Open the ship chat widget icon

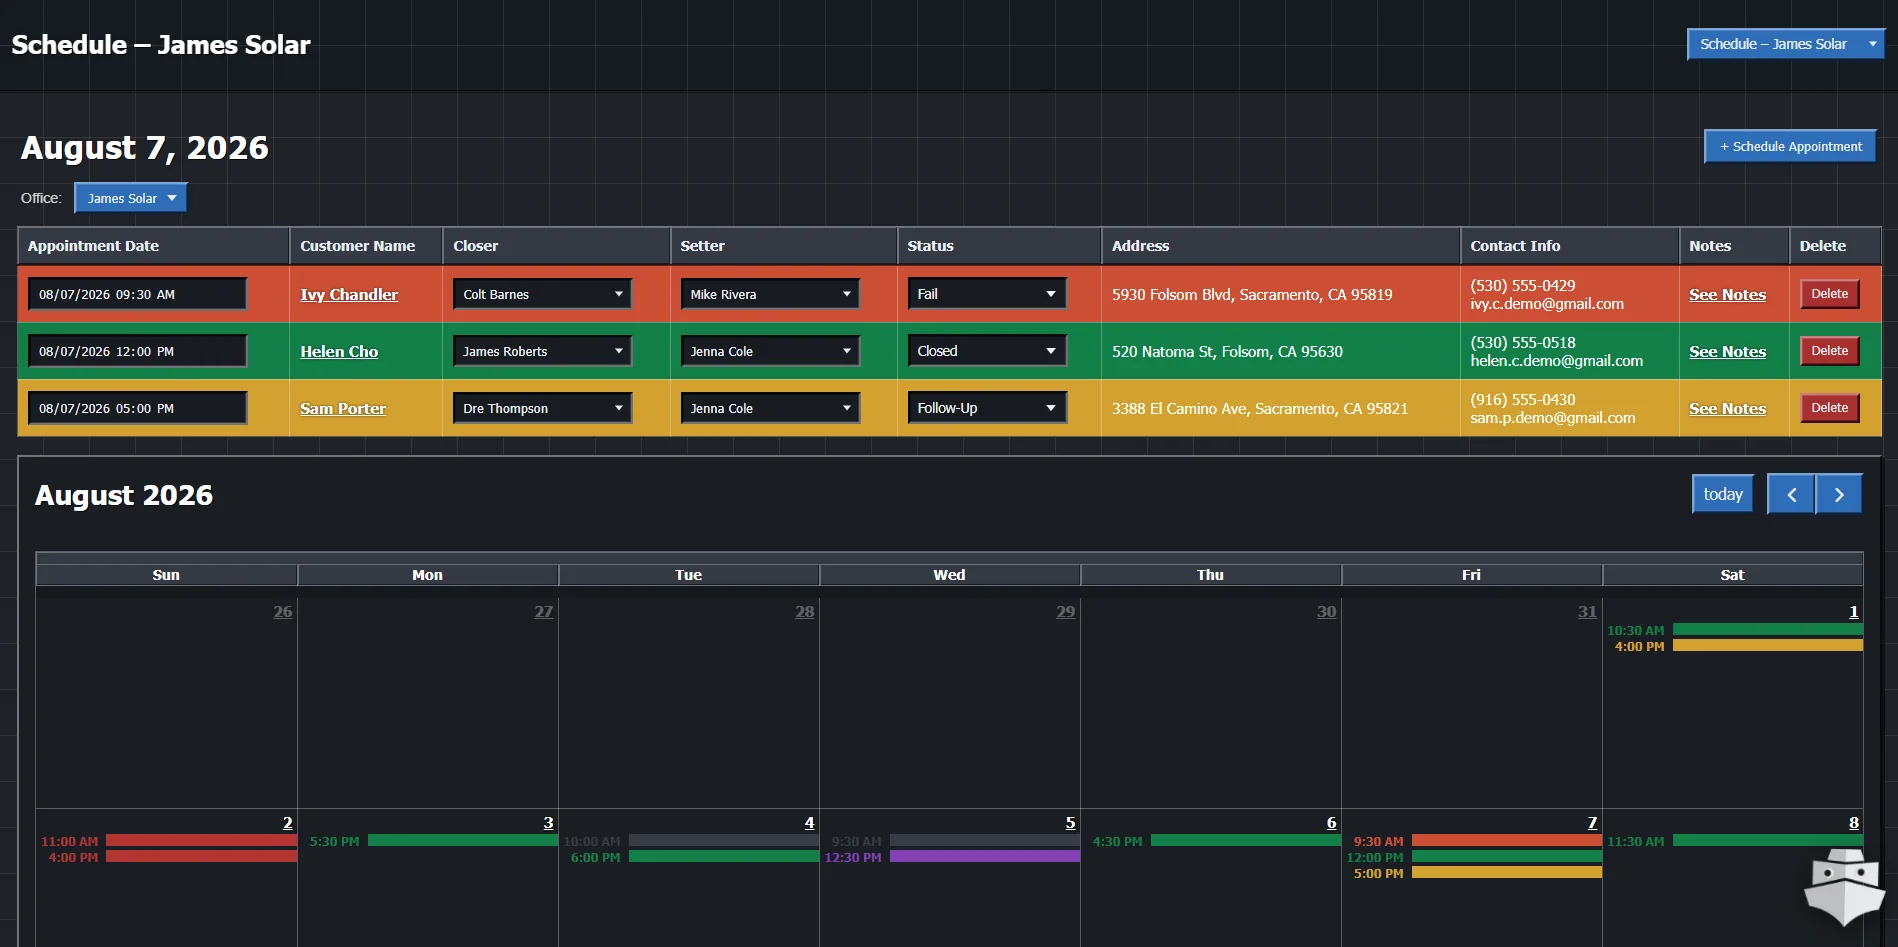click(x=1846, y=886)
